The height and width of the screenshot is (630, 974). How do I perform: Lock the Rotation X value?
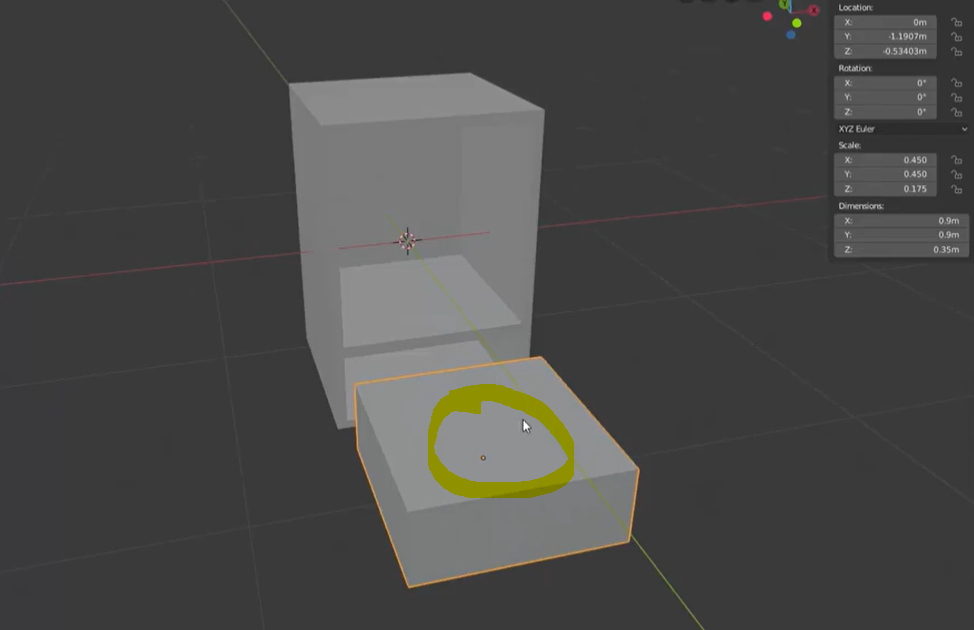tap(957, 83)
